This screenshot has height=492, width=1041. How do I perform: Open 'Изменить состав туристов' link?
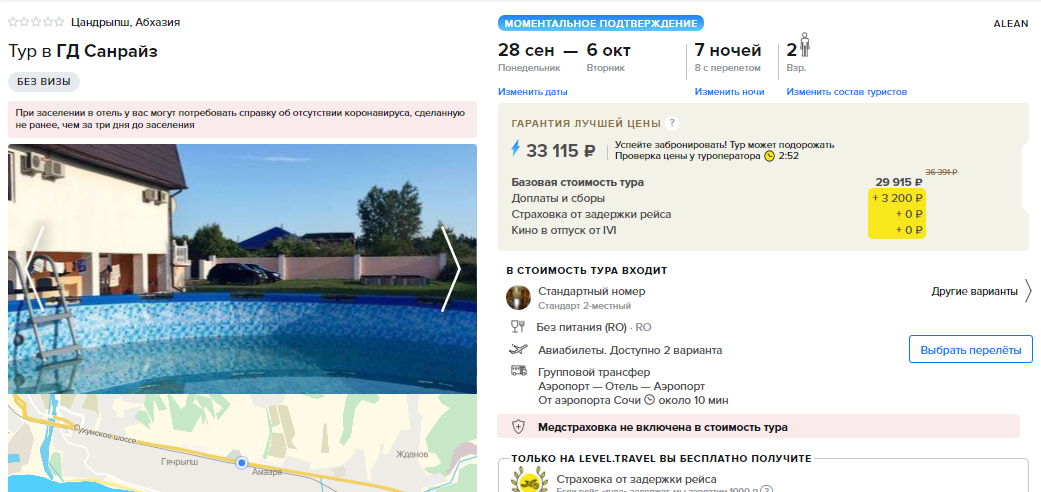(846, 92)
